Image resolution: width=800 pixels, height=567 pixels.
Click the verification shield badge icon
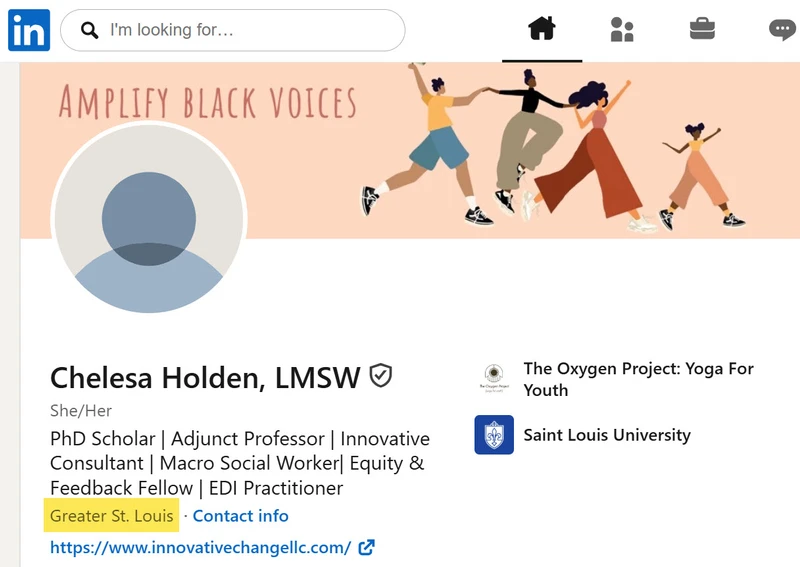[x=381, y=376]
